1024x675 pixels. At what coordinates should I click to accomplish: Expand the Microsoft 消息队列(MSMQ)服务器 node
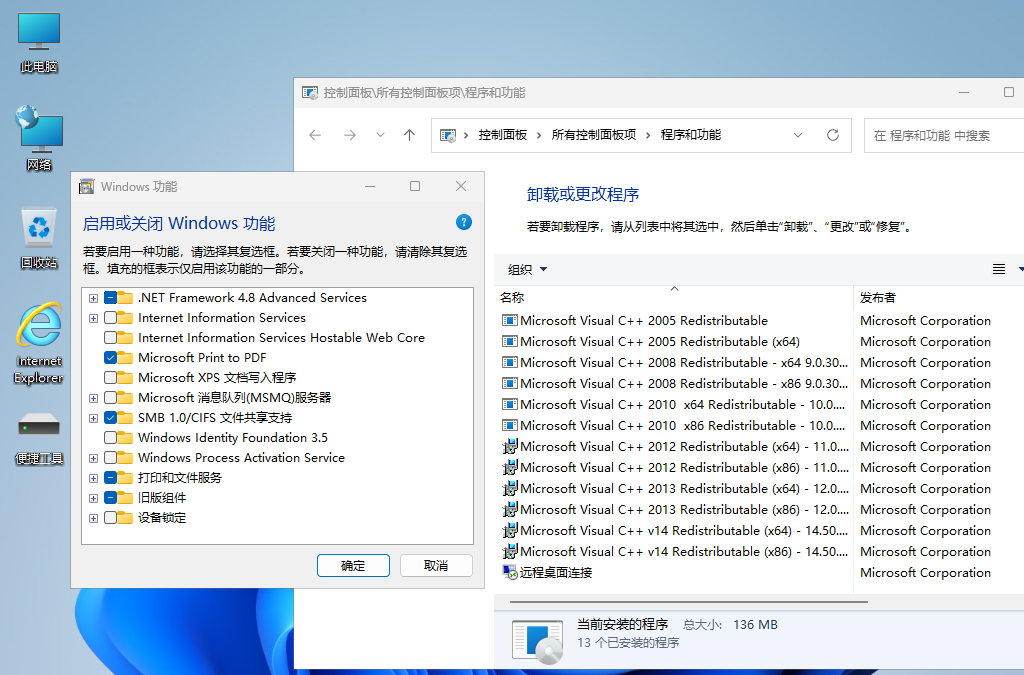tap(93, 398)
